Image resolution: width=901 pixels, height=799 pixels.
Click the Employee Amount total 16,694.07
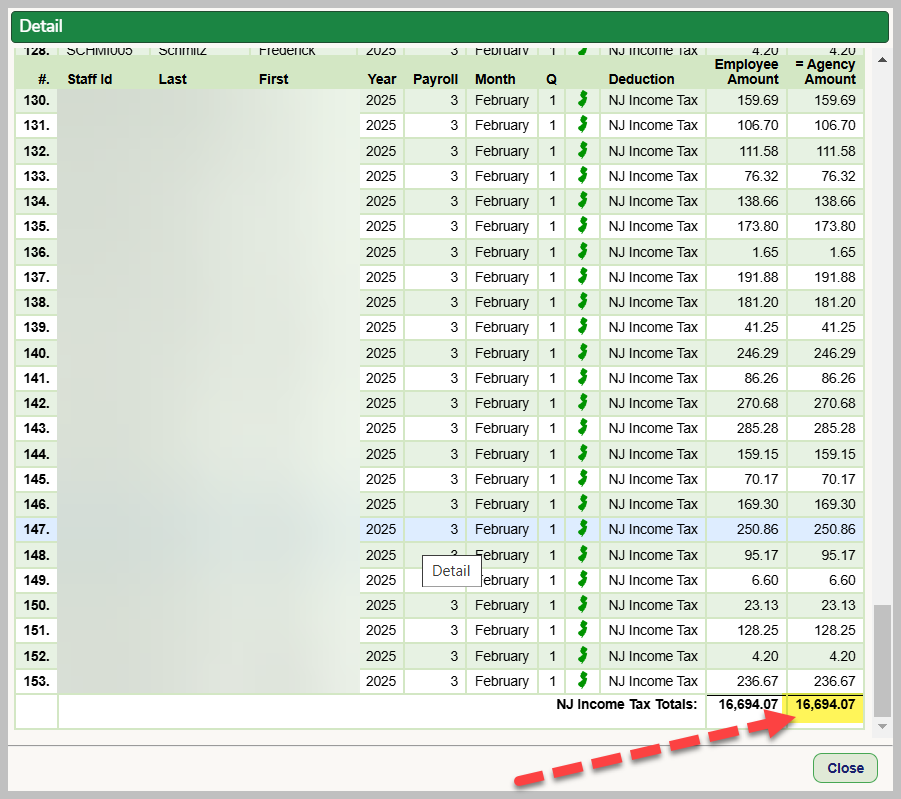(748, 704)
